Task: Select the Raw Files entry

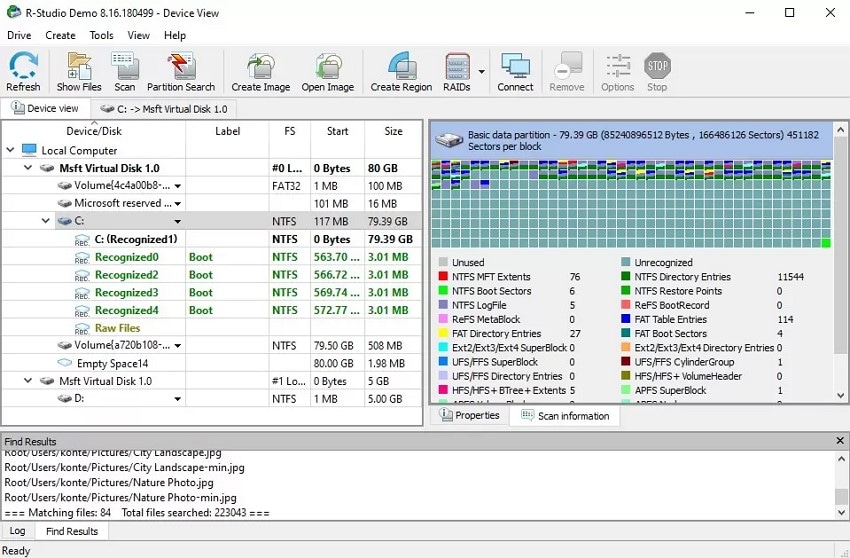Action: pyautogui.click(x=117, y=328)
